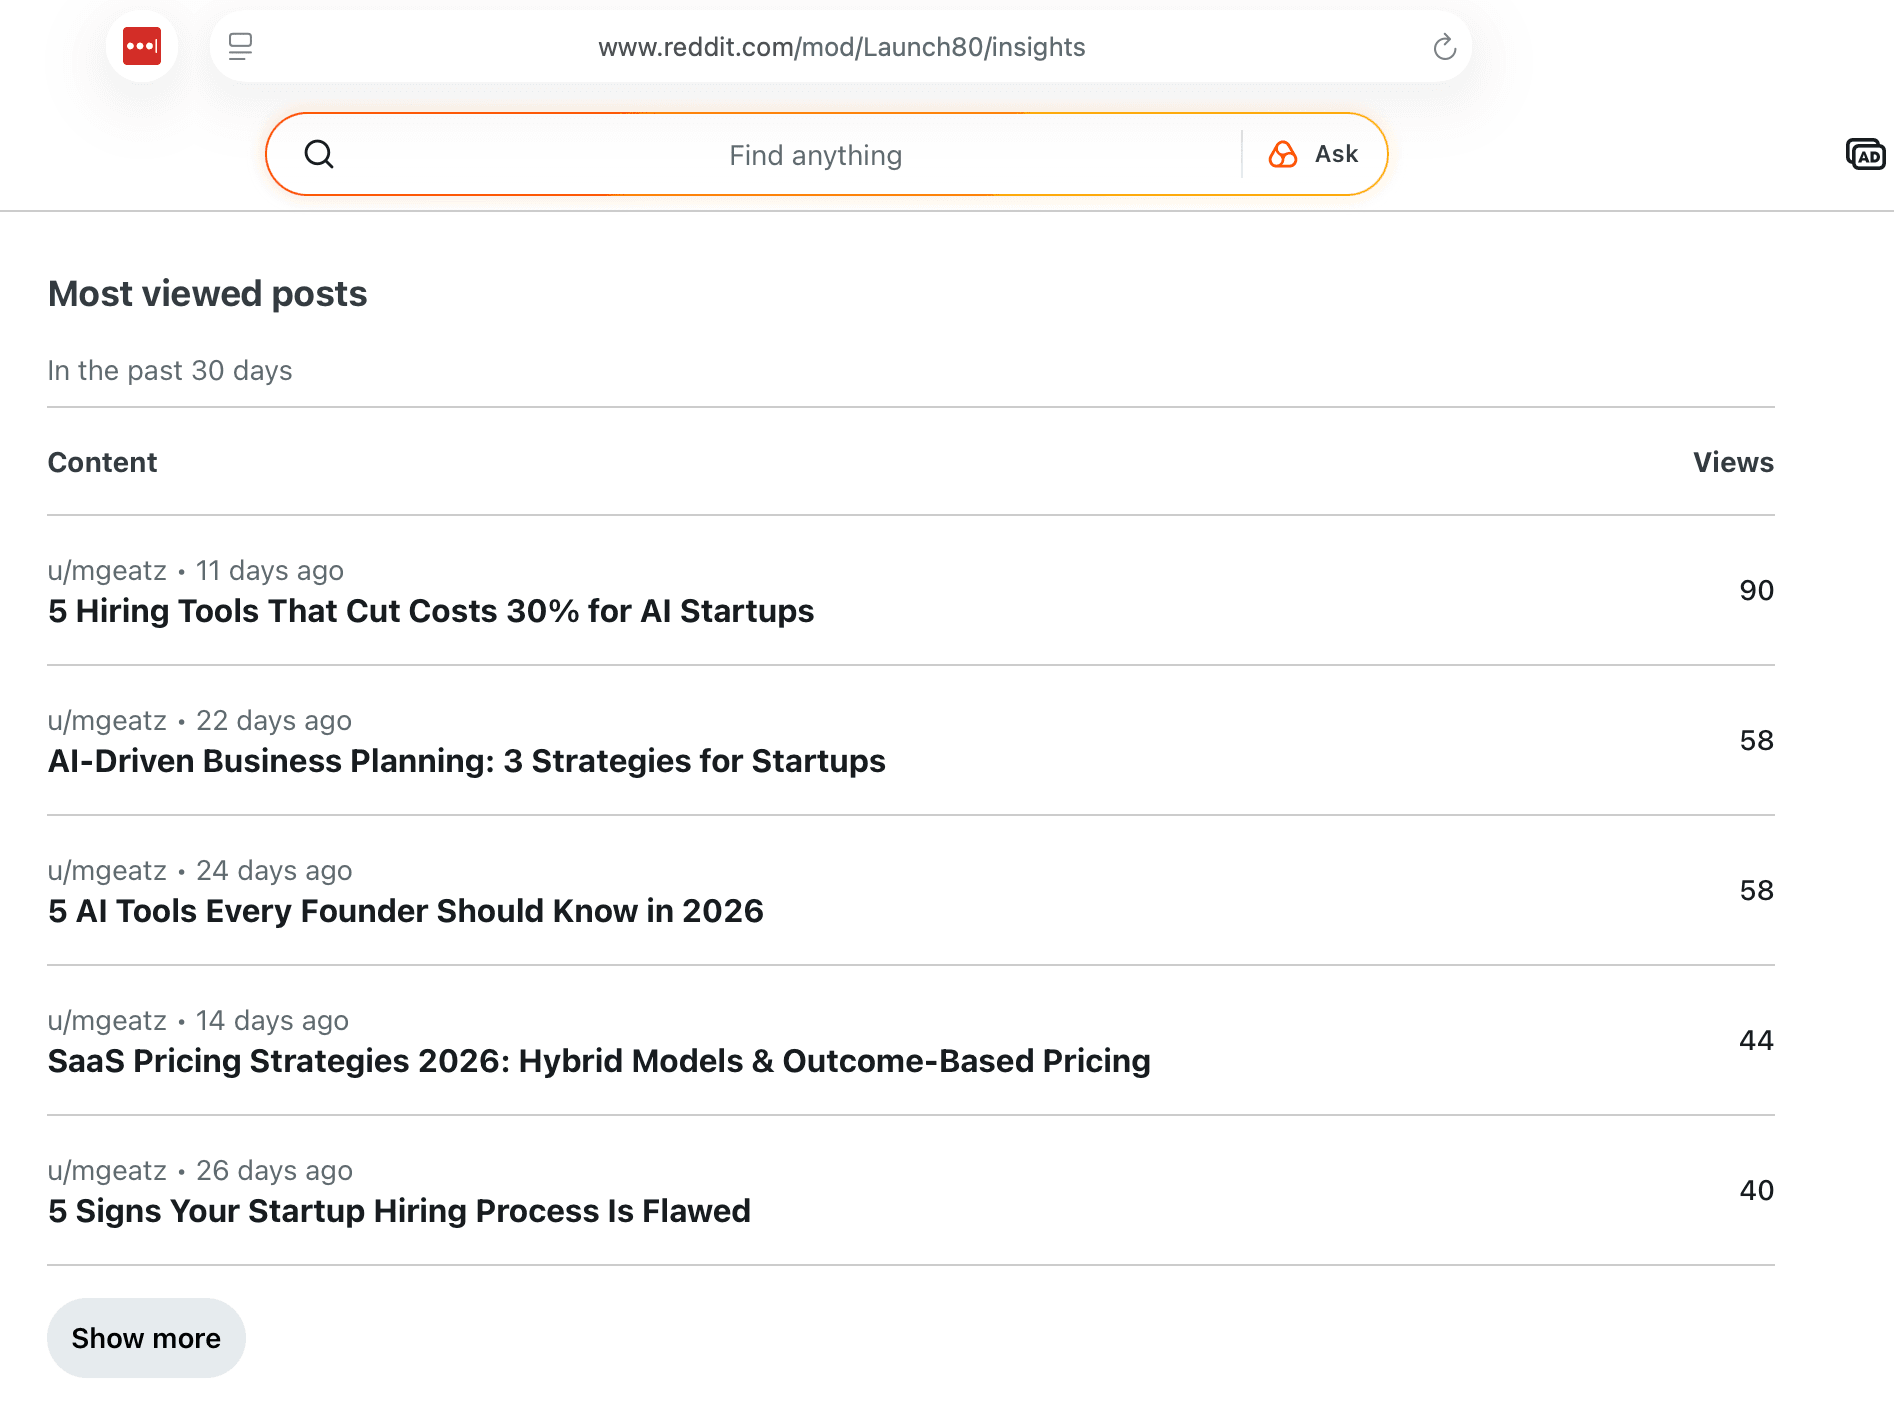Visit u/mgeatz profile from the first post
The height and width of the screenshot is (1404, 1894).
[107, 570]
